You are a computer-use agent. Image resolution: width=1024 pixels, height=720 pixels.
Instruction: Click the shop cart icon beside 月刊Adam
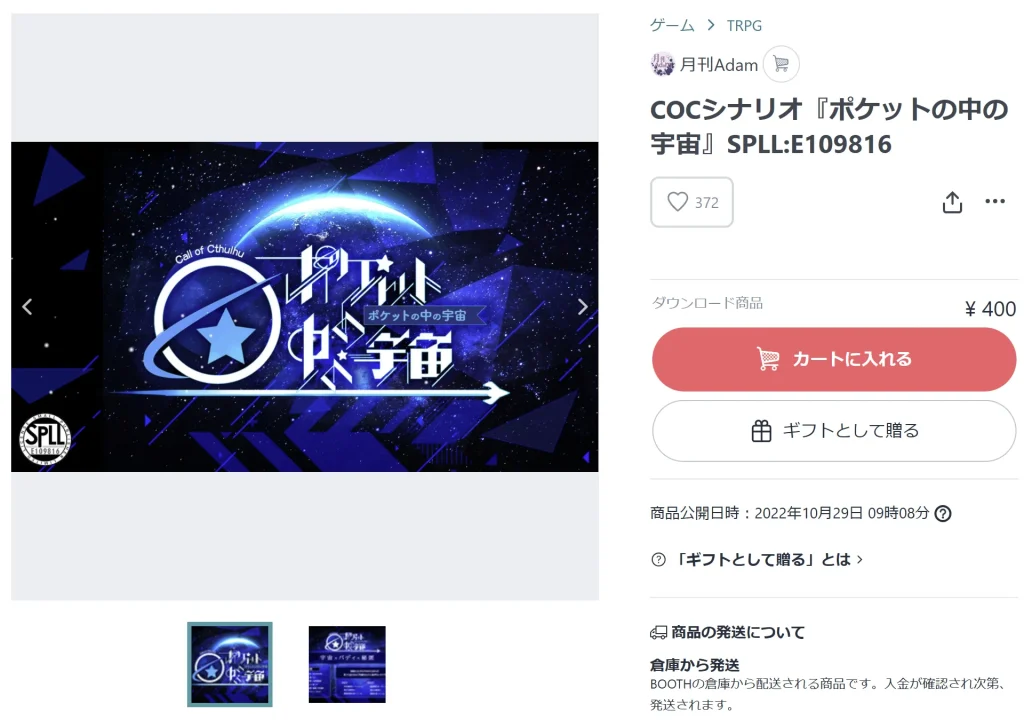pyautogui.click(x=781, y=64)
